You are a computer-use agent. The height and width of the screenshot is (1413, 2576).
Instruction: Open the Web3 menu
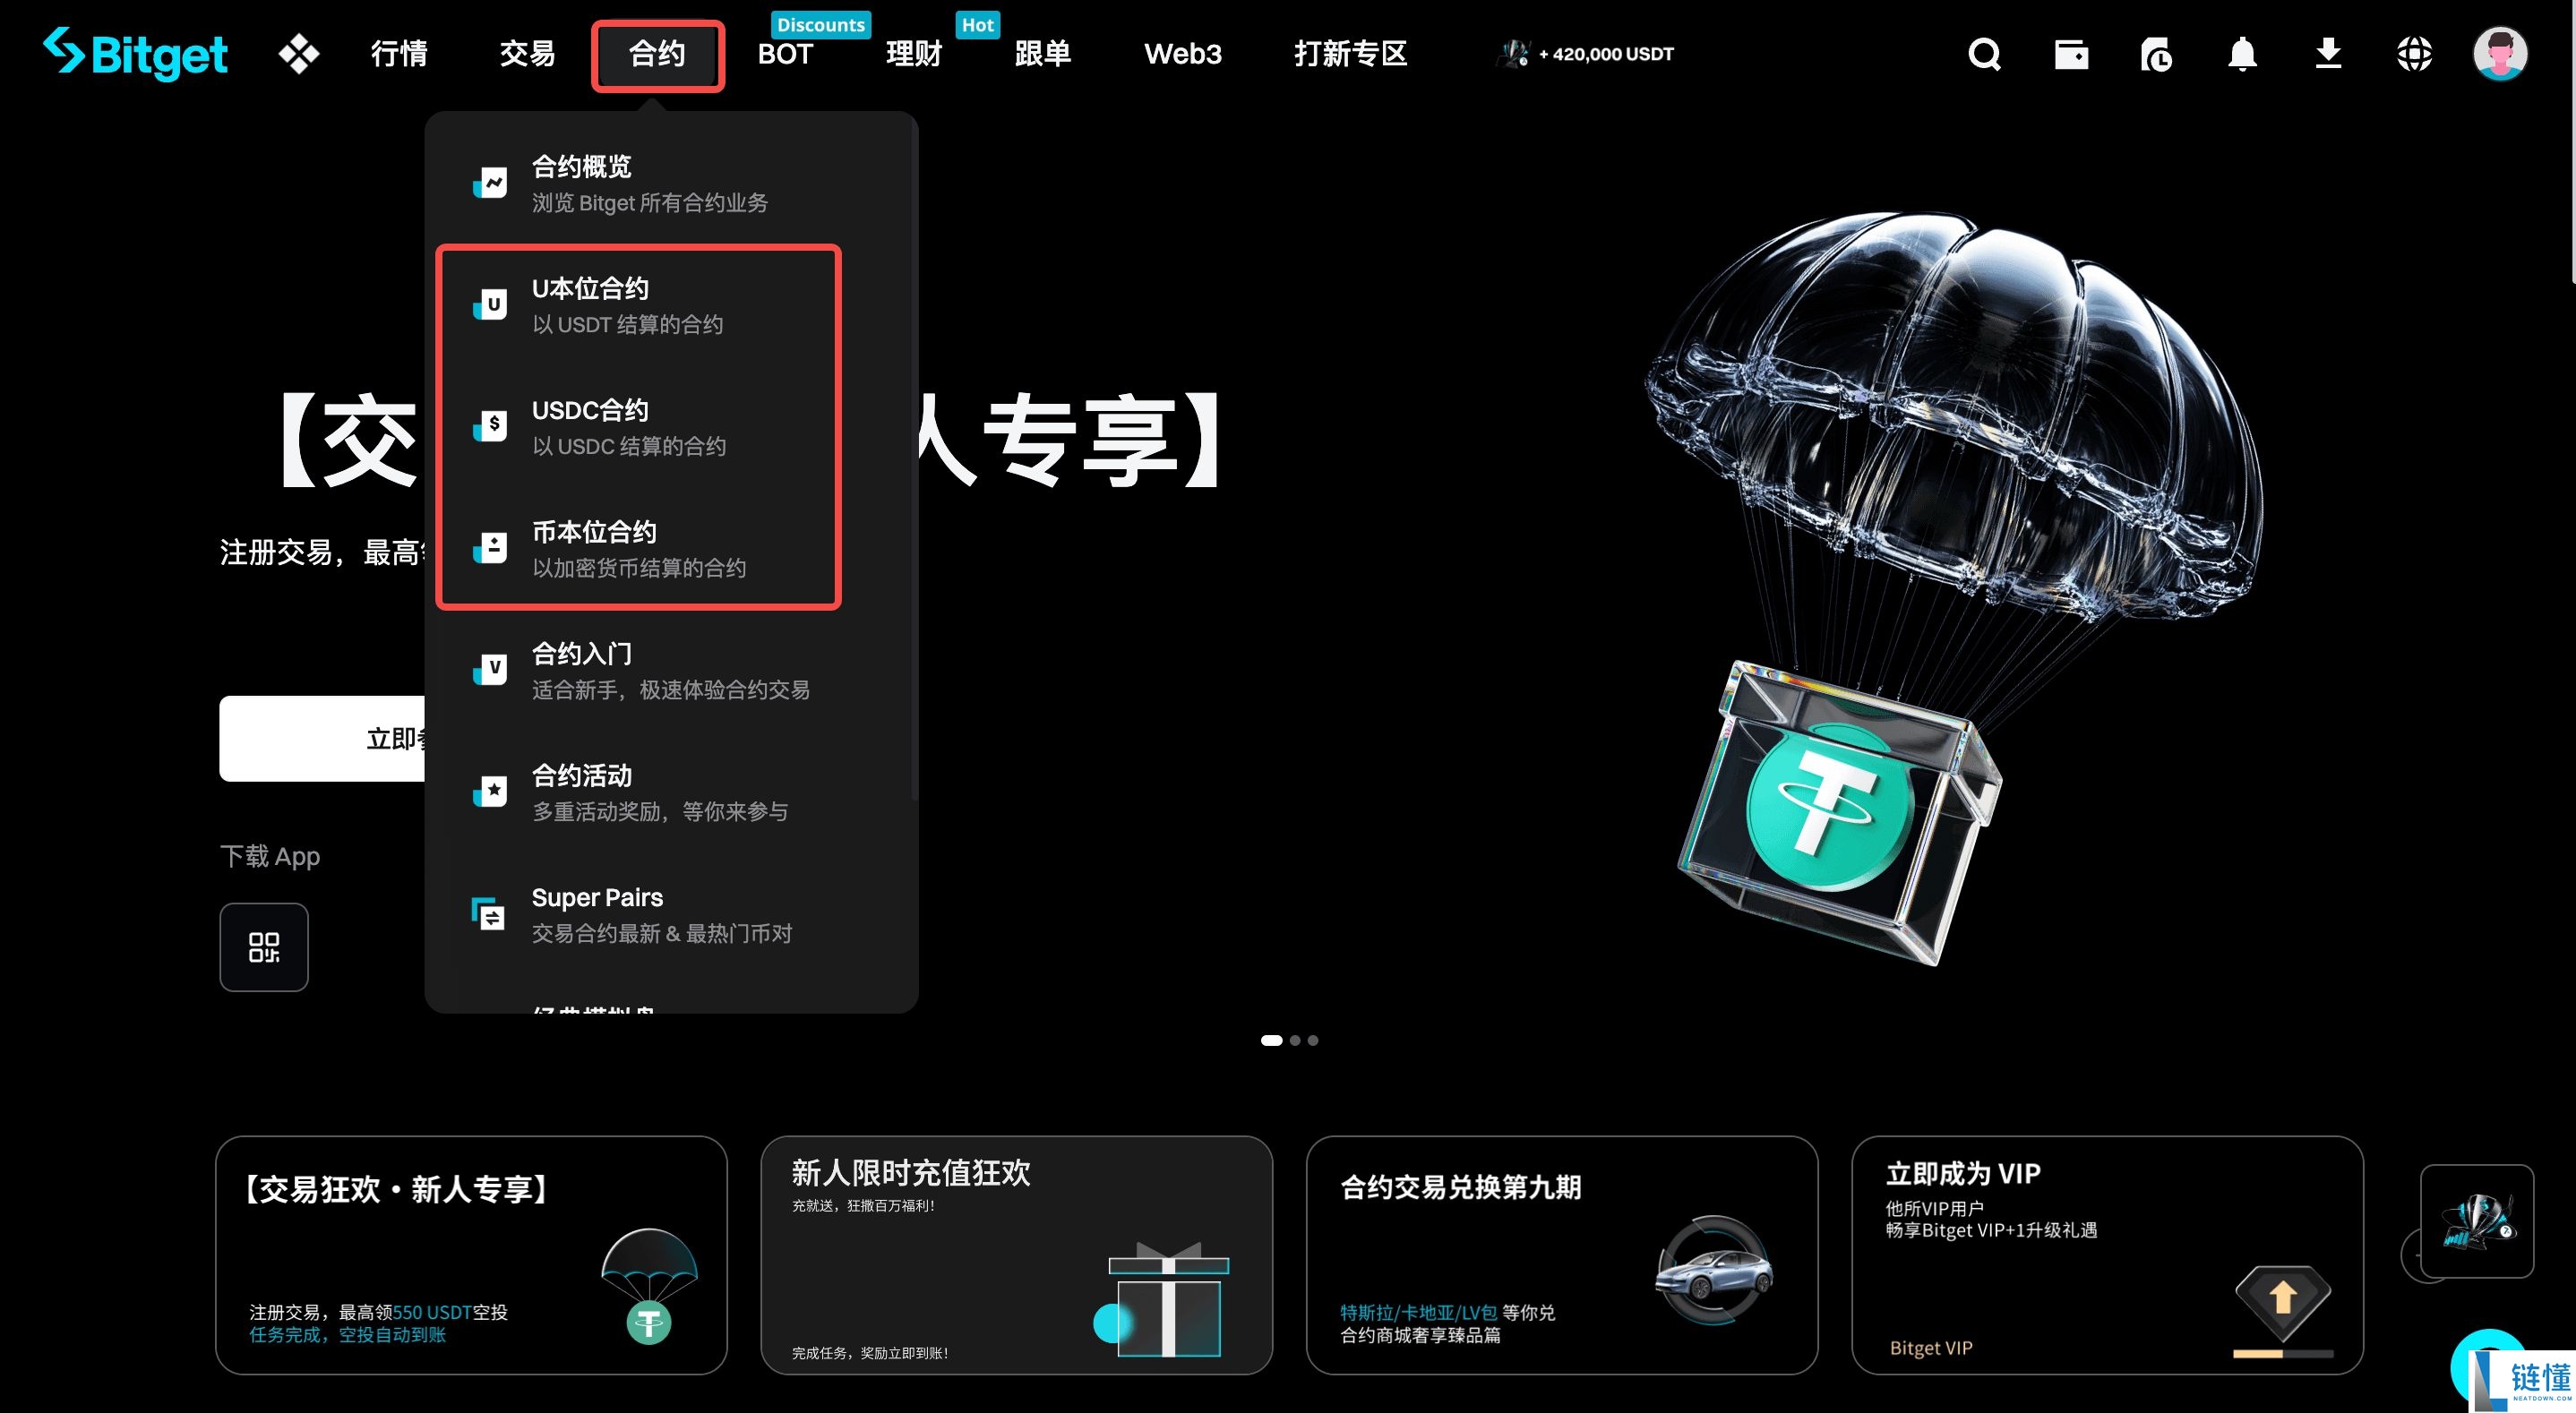pyautogui.click(x=1183, y=54)
